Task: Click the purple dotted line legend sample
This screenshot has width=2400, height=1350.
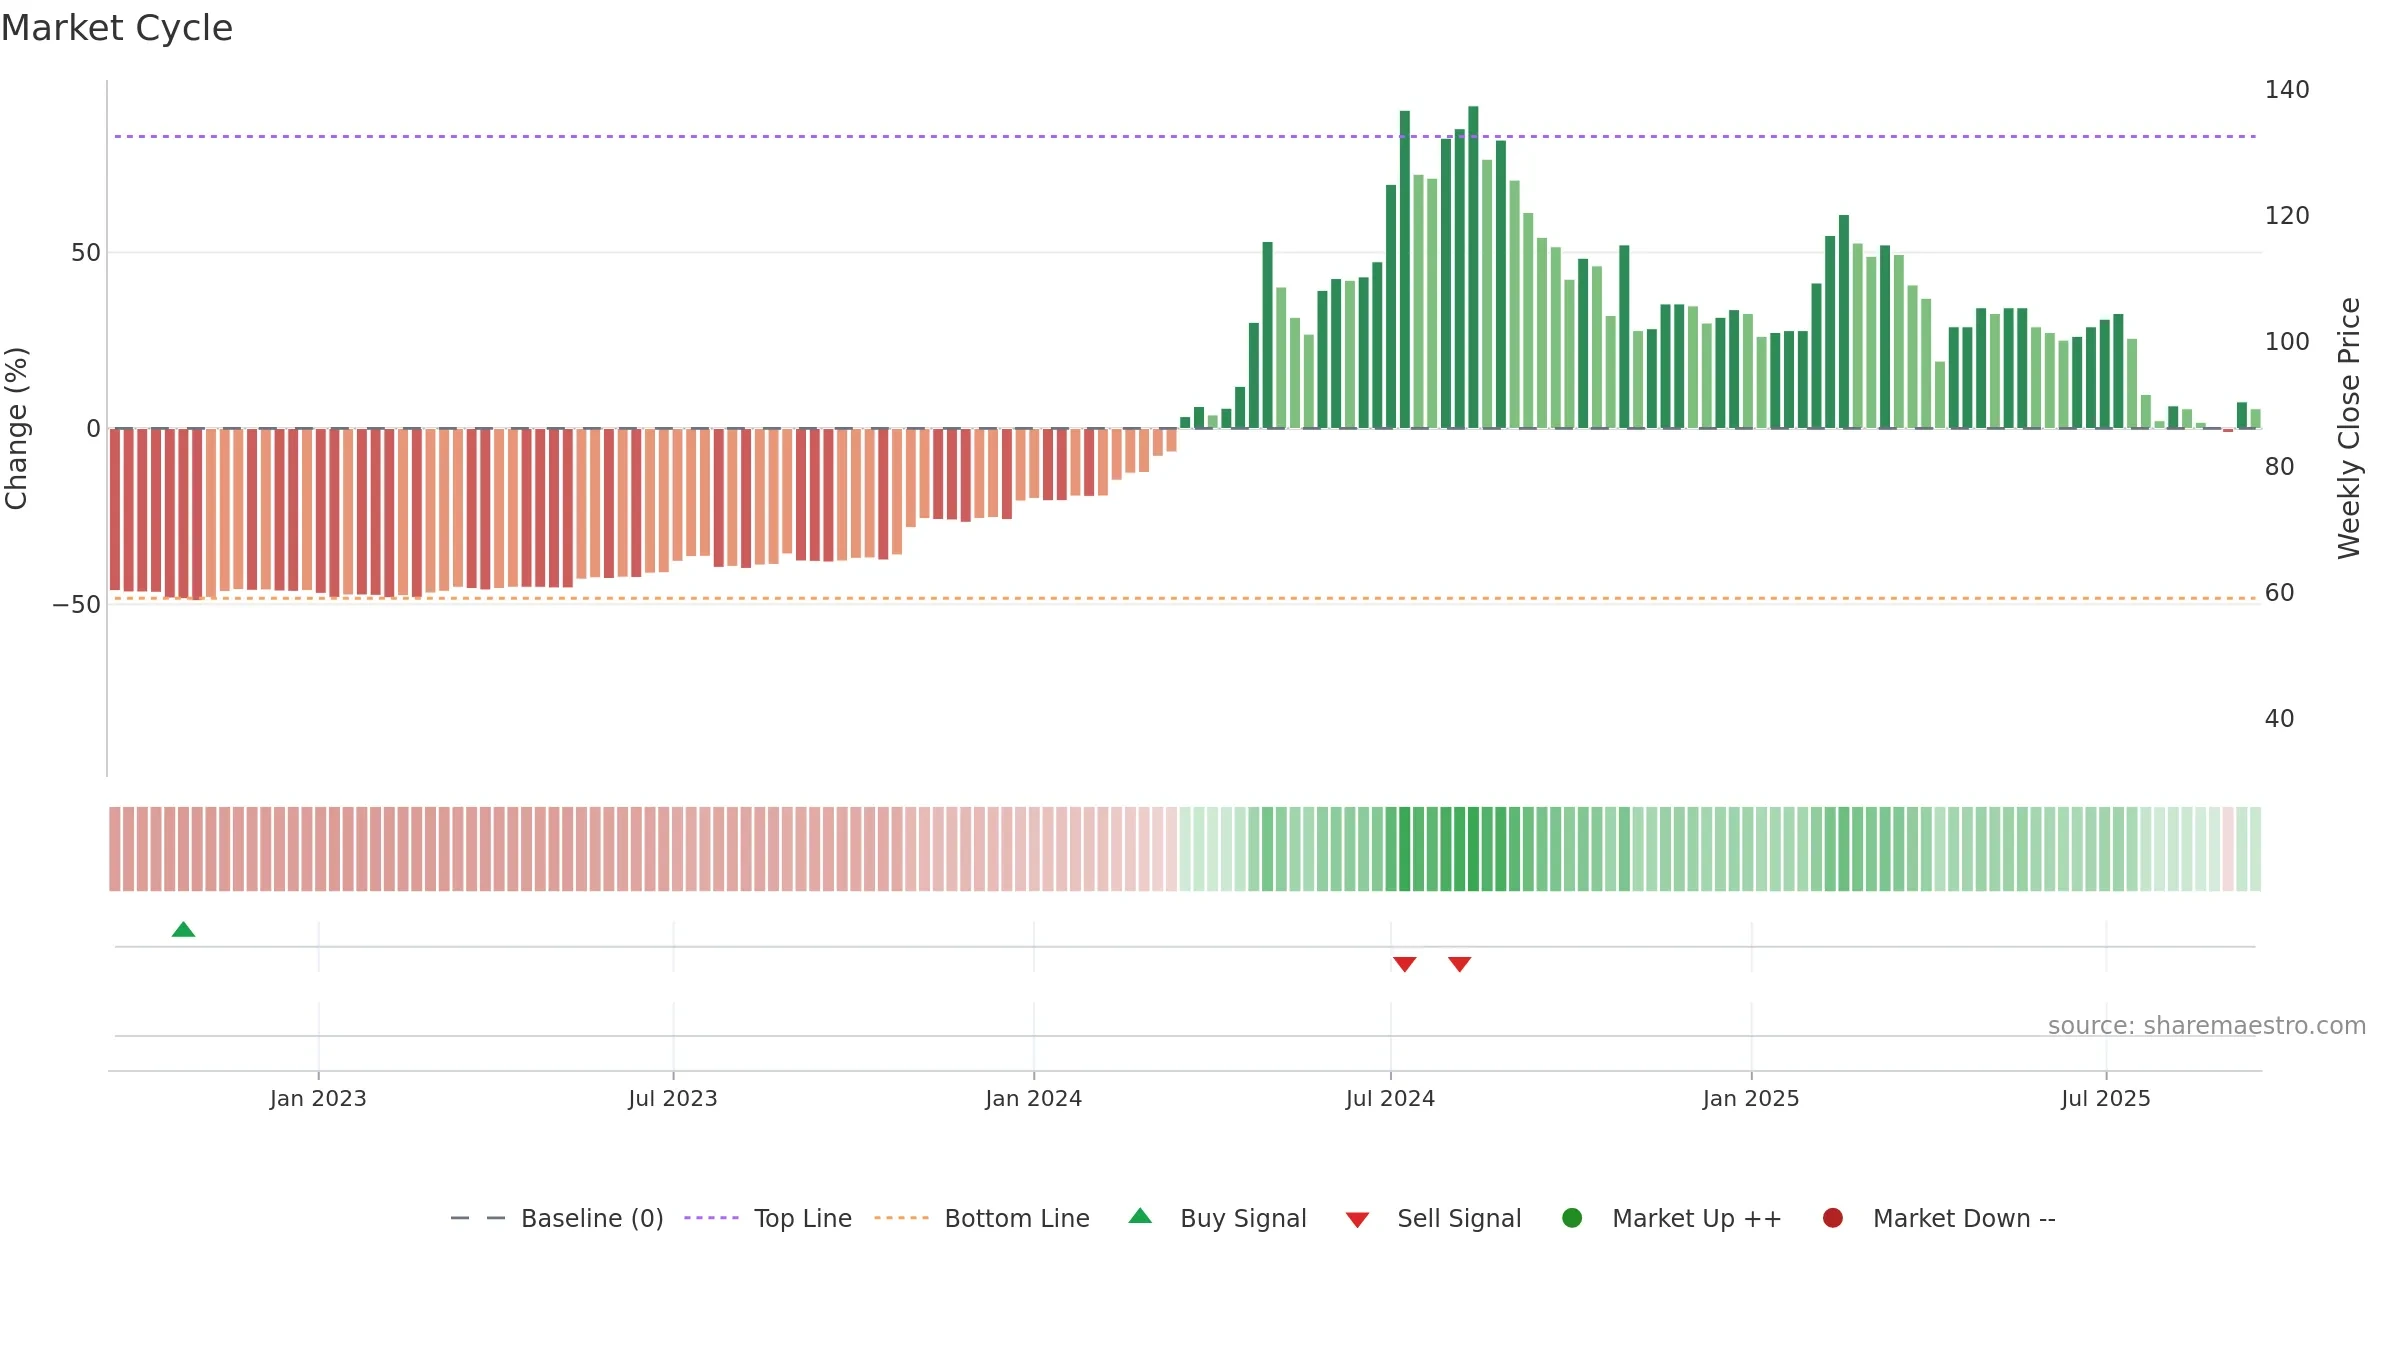Action: tap(711, 1218)
